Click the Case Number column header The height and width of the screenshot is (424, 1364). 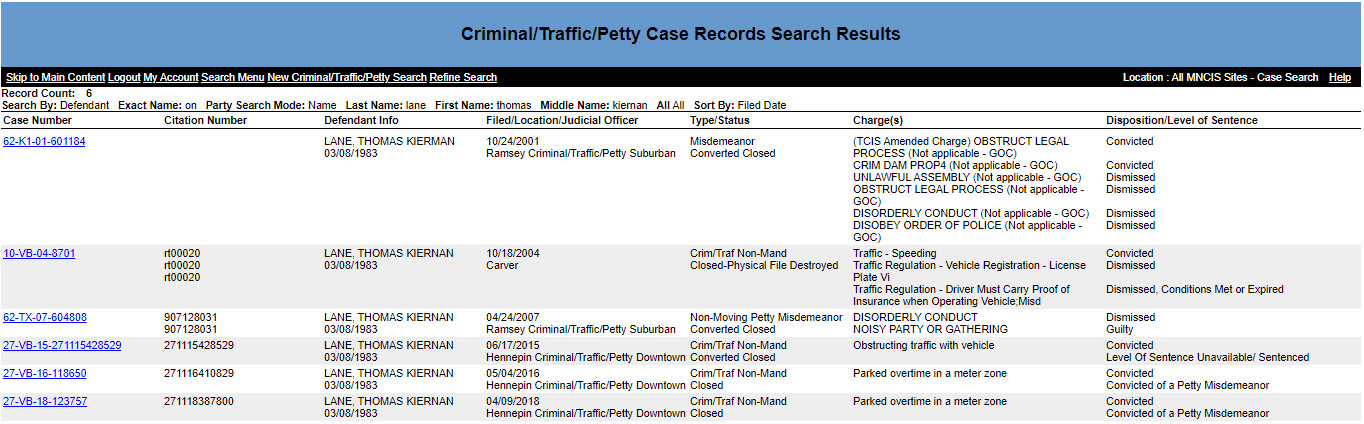(37, 120)
